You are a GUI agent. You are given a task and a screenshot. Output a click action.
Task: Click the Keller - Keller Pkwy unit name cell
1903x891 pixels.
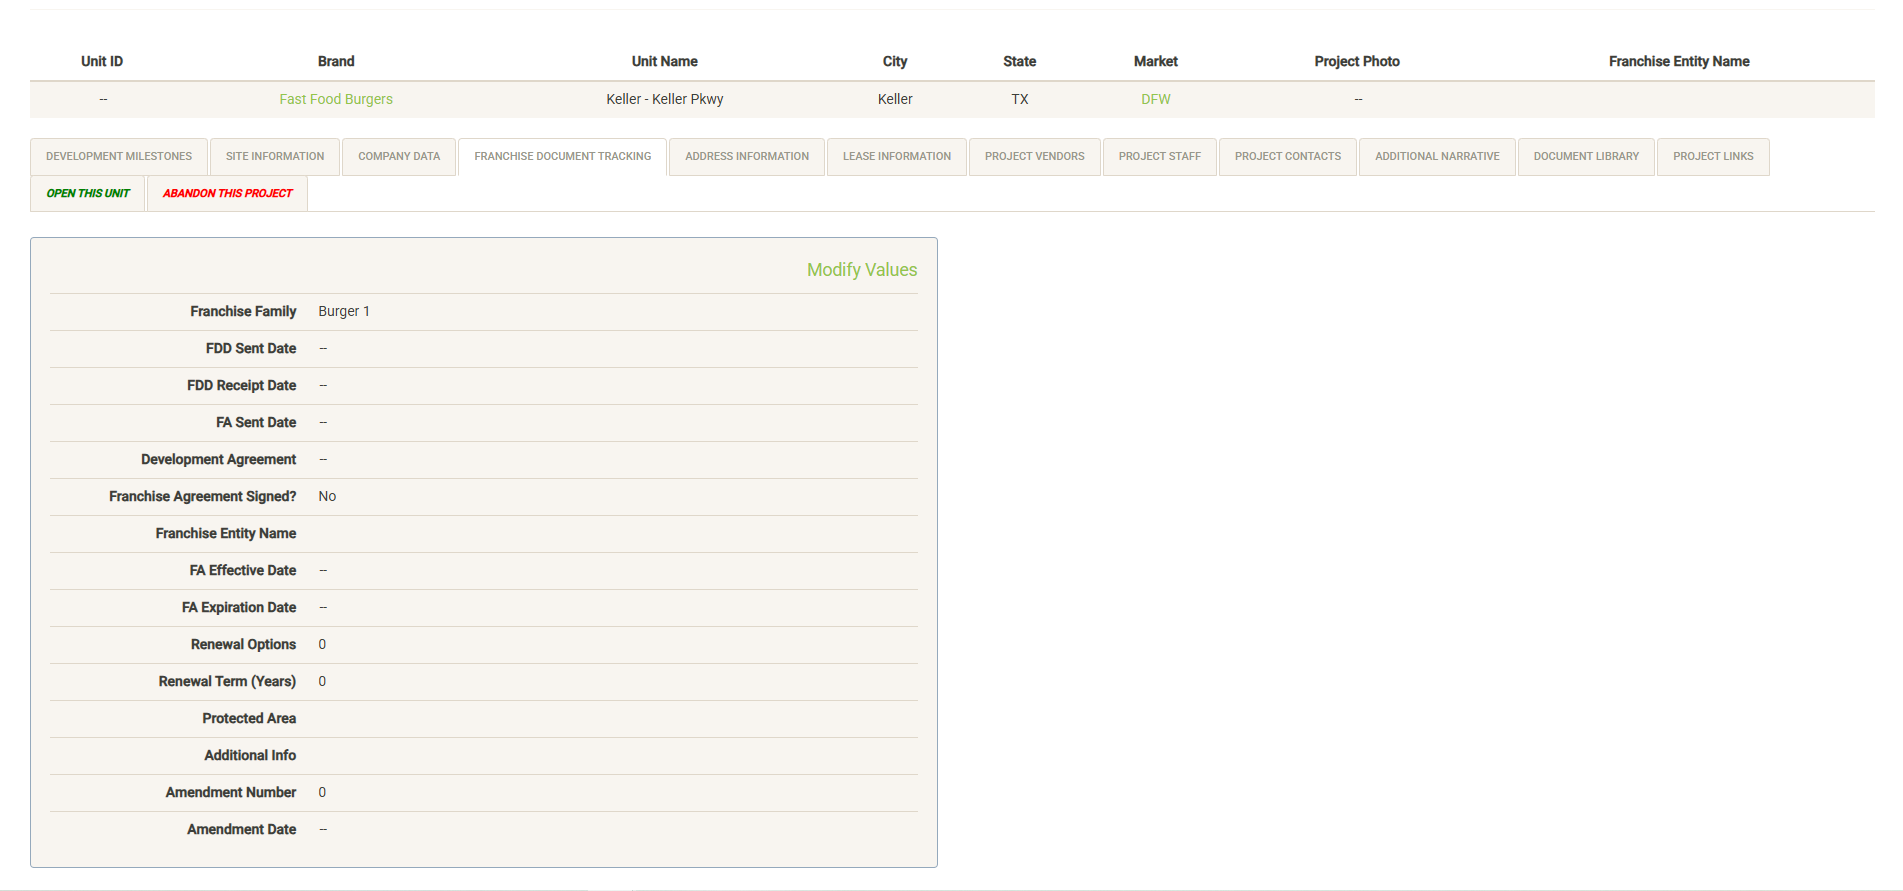[x=664, y=99]
